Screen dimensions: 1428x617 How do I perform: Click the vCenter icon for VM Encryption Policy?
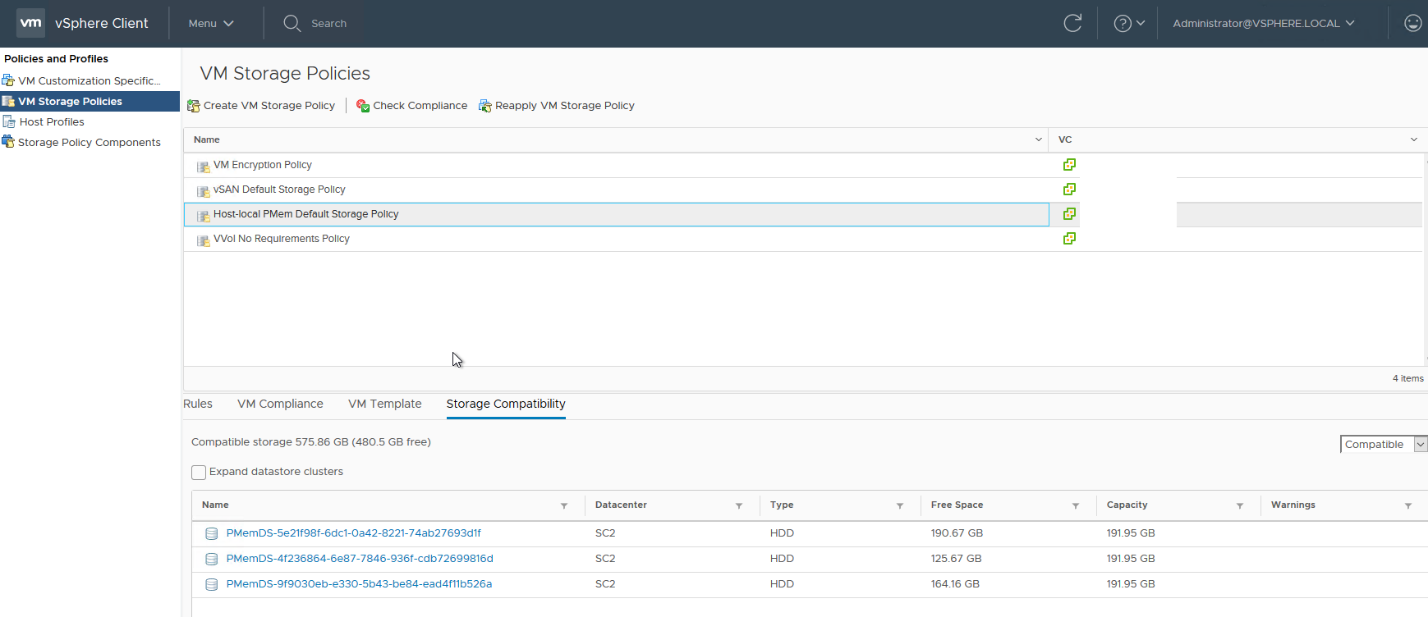[x=1069, y=165]
